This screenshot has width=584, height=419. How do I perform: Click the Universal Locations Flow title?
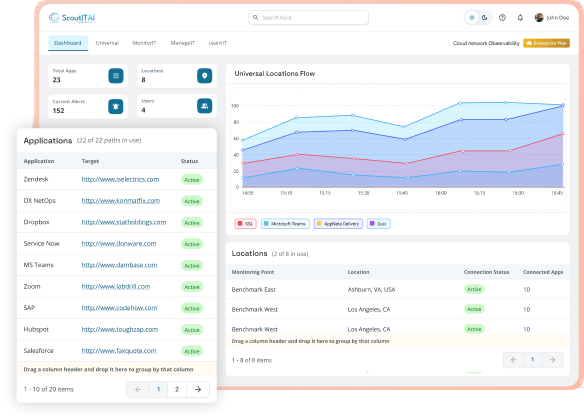tap(274, 73)
